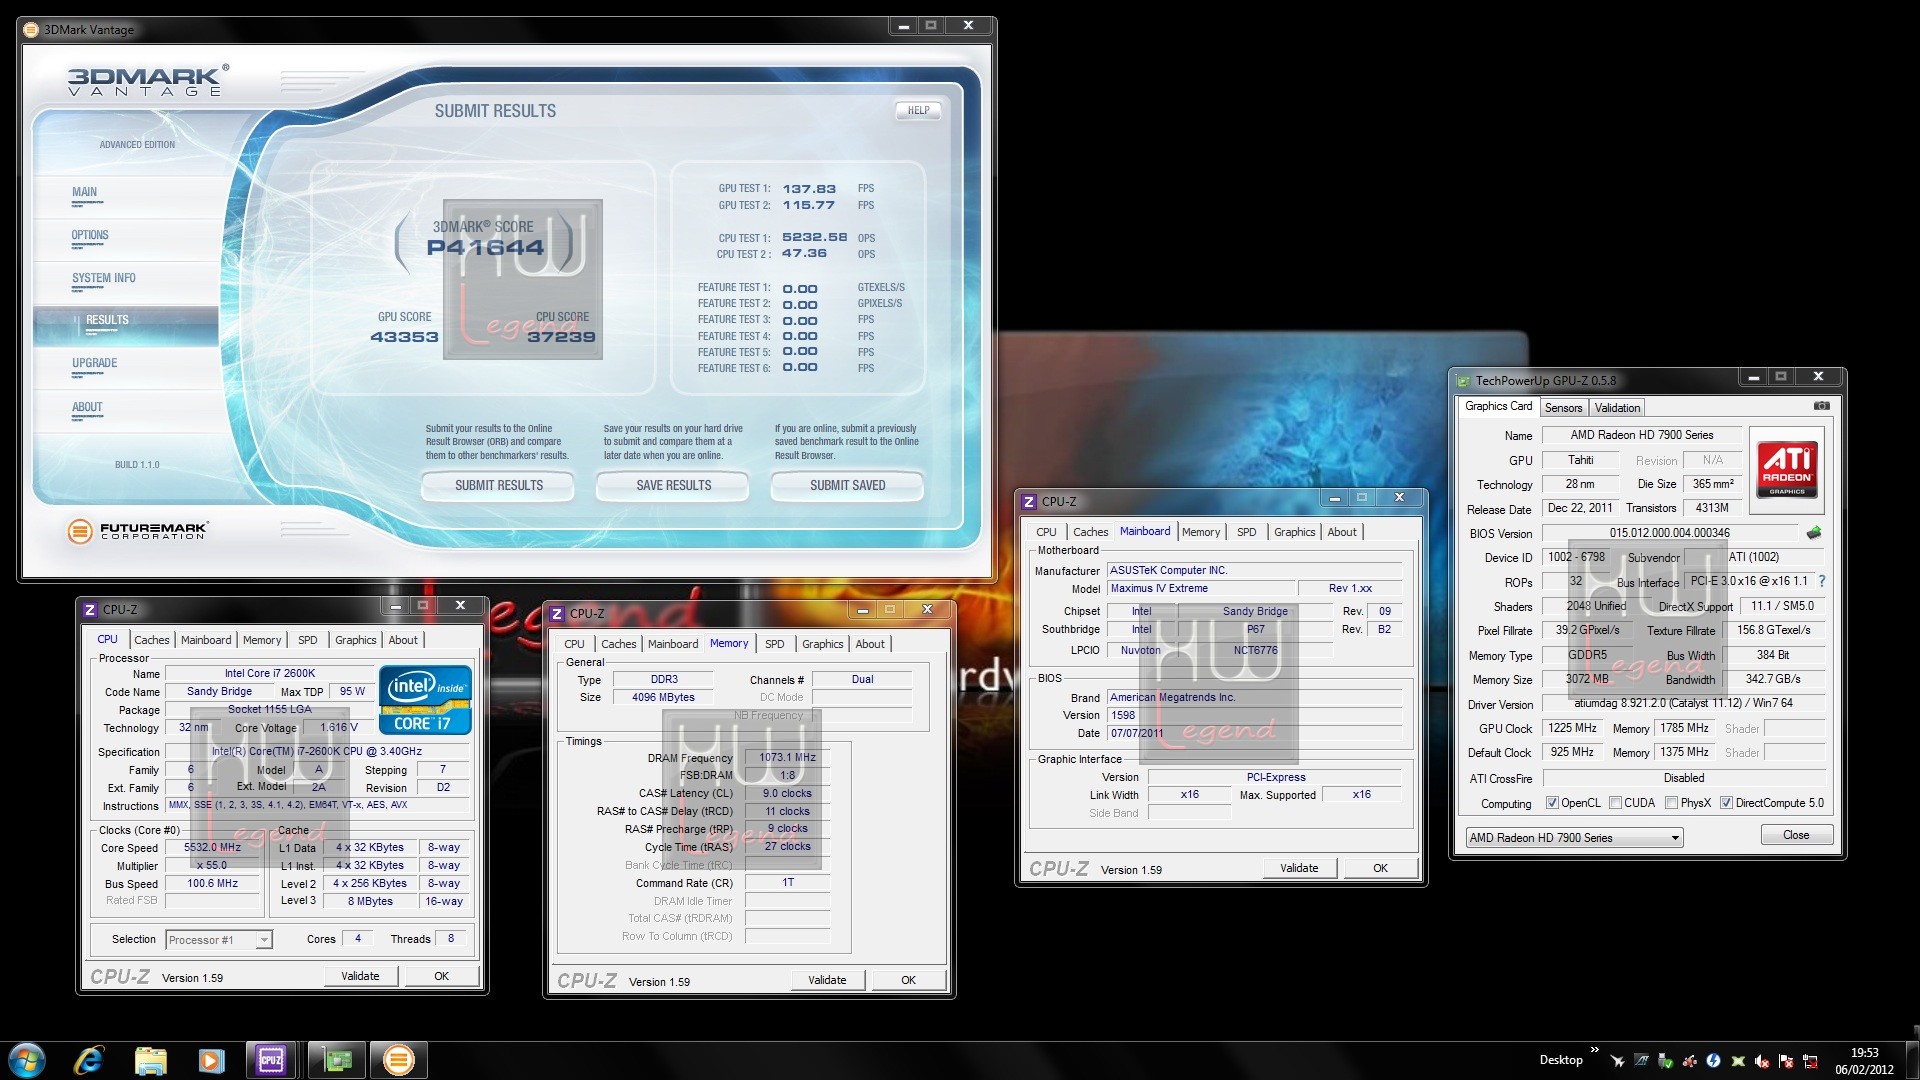Click the Maximus IV Extreme model text
The height and width of the screenshot is (1080, 1920).
coord(1159,588)
